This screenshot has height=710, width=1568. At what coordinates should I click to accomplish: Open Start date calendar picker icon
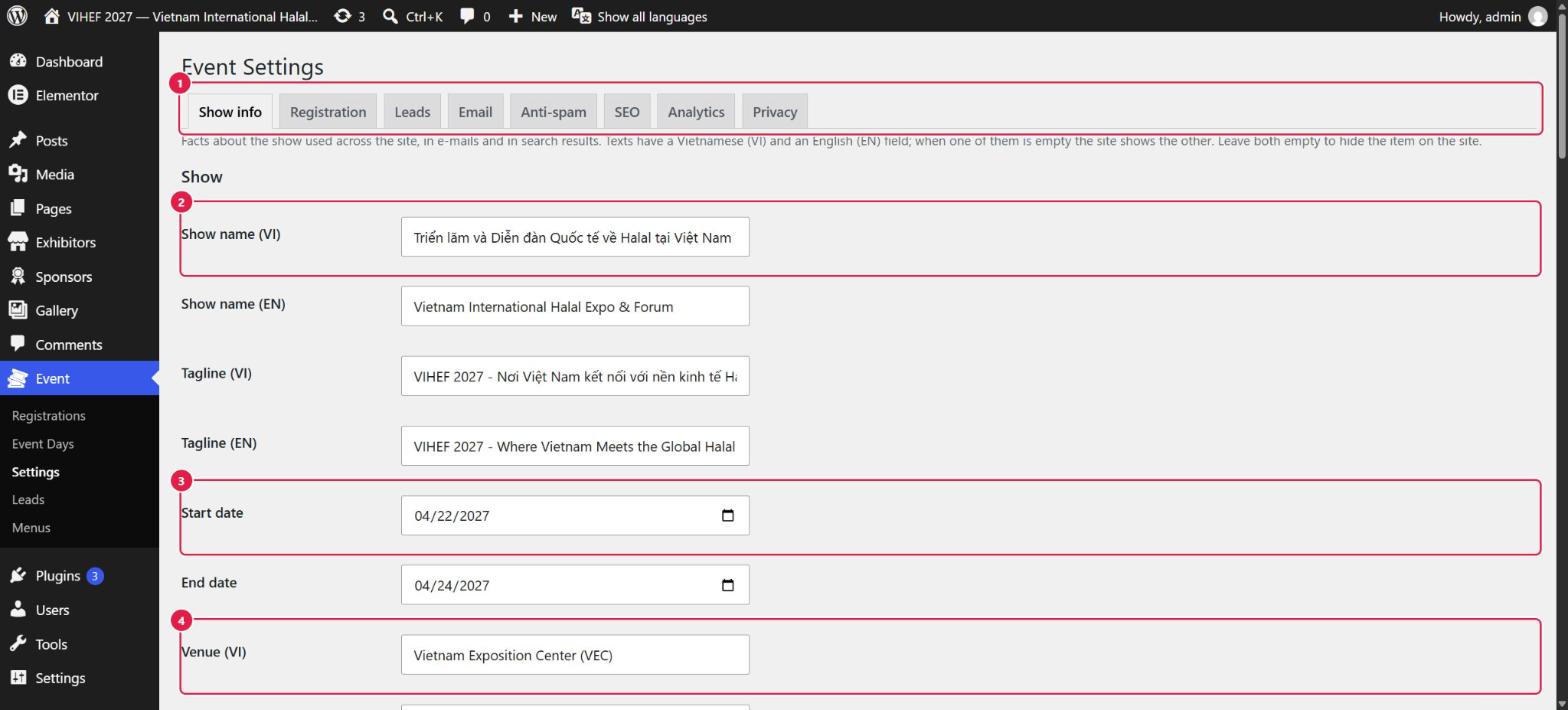click(x=728, y=516)
